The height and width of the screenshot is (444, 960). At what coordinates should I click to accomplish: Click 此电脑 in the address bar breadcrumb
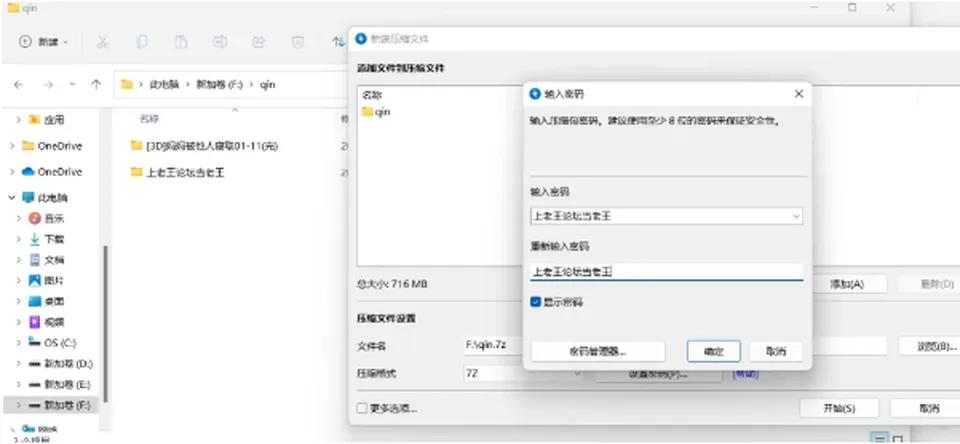164,85
